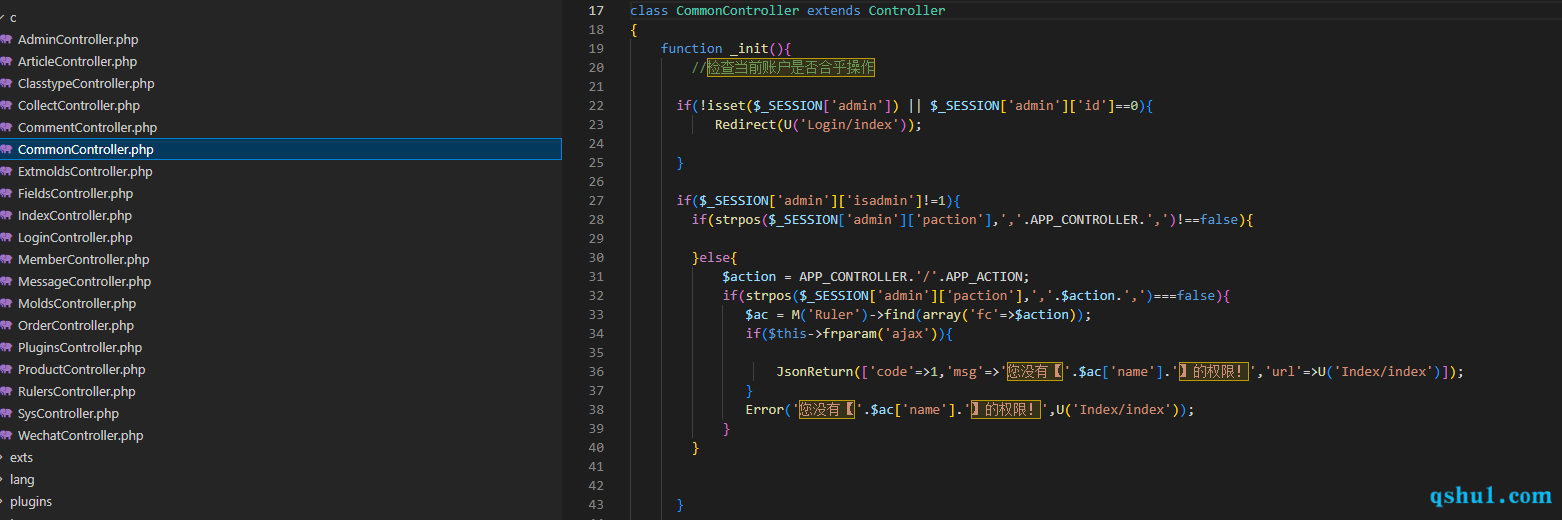This screenshot has height=520, width=1562.
Task: Select ClasstypeController.php in explorer
Action: [86, 84]
